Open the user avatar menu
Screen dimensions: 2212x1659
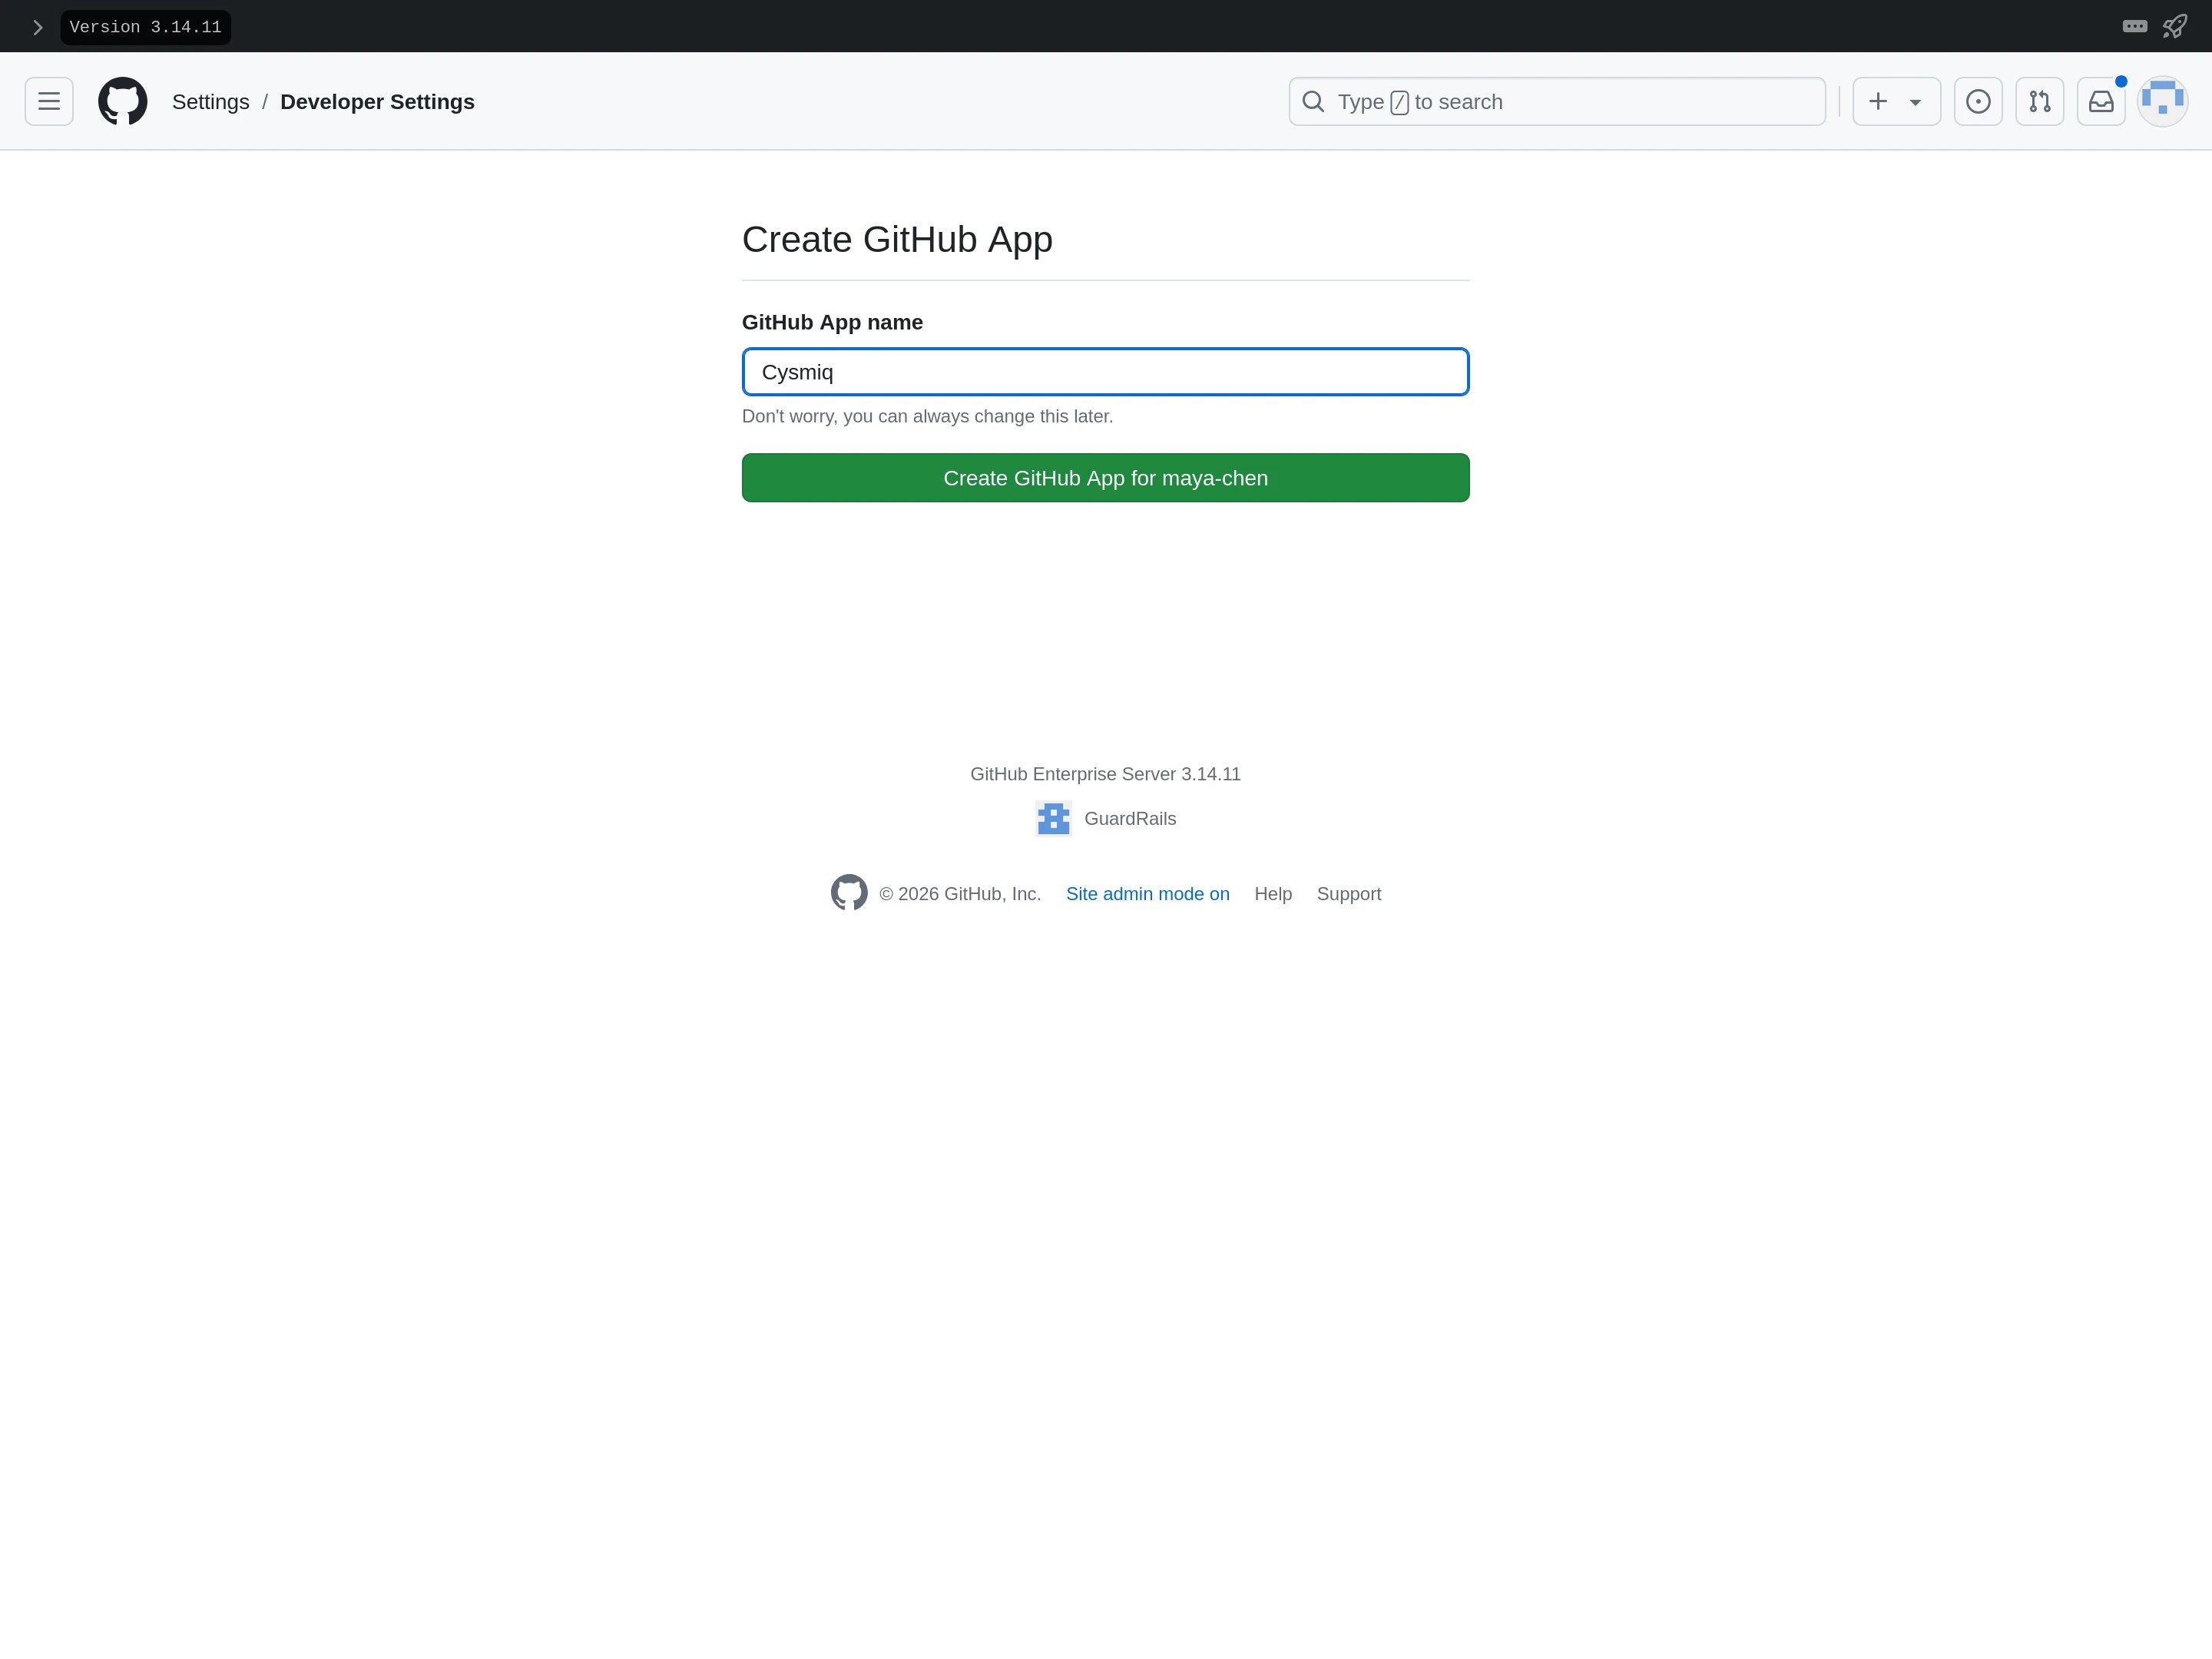coord(2163,101)
